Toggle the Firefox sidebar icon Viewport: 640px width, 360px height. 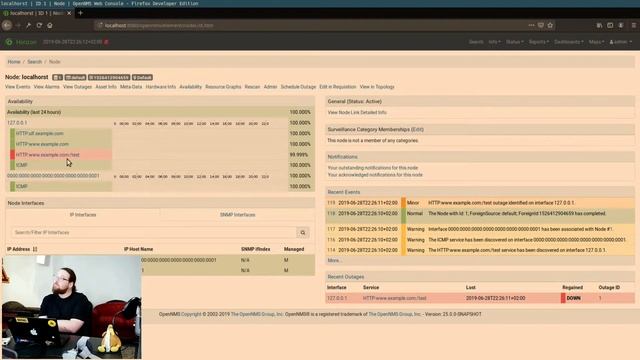(x=610, y=25)
